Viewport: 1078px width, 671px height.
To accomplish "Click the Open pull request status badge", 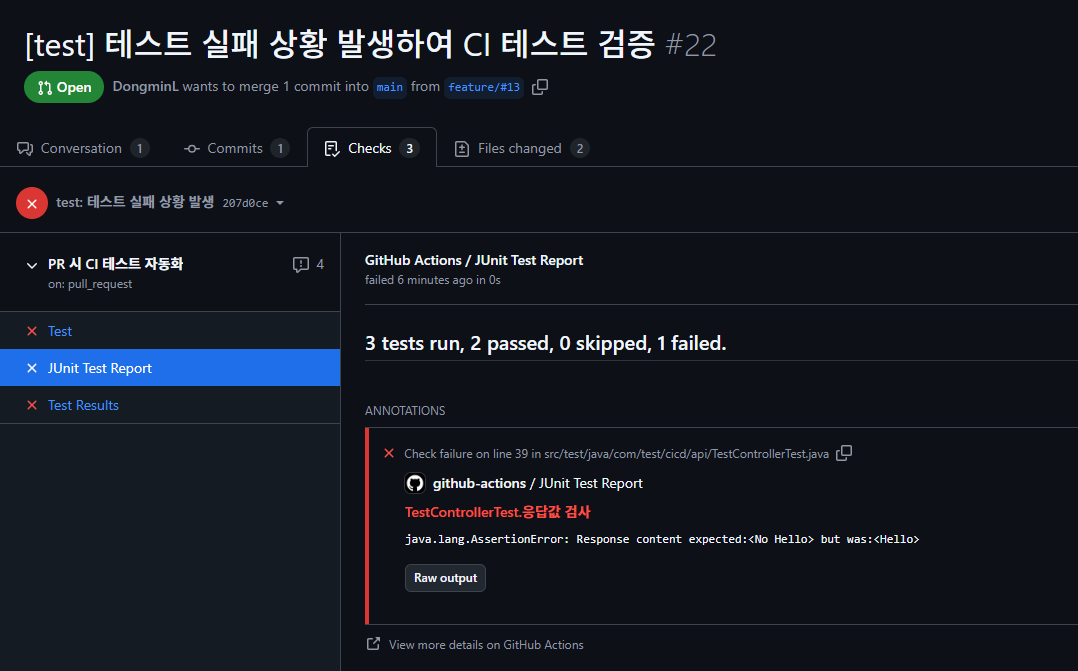I will (x=64, y=87).
